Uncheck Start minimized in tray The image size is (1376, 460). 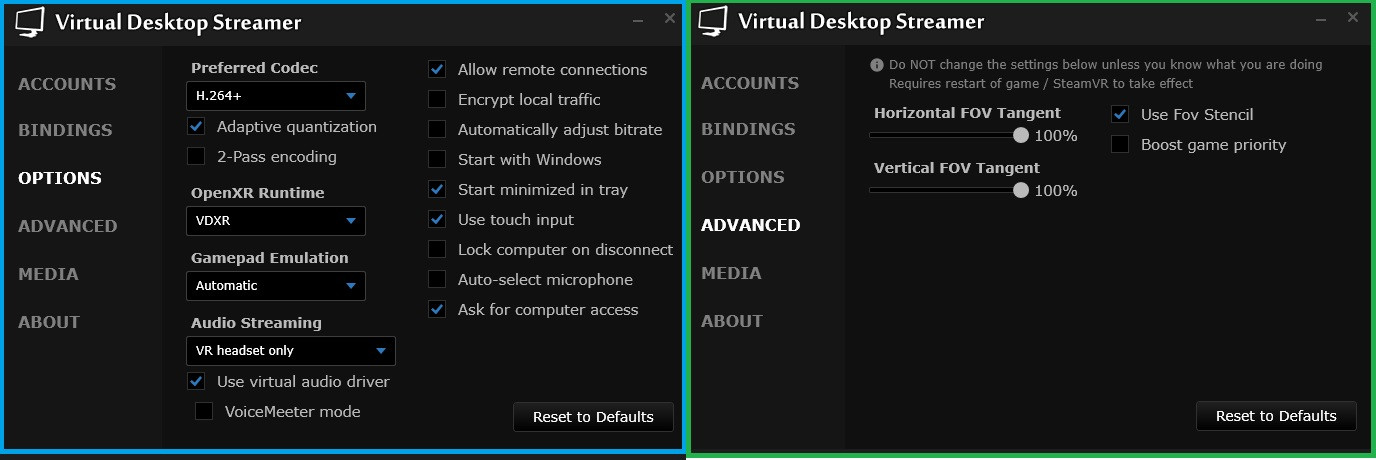[x=437, y=190]
